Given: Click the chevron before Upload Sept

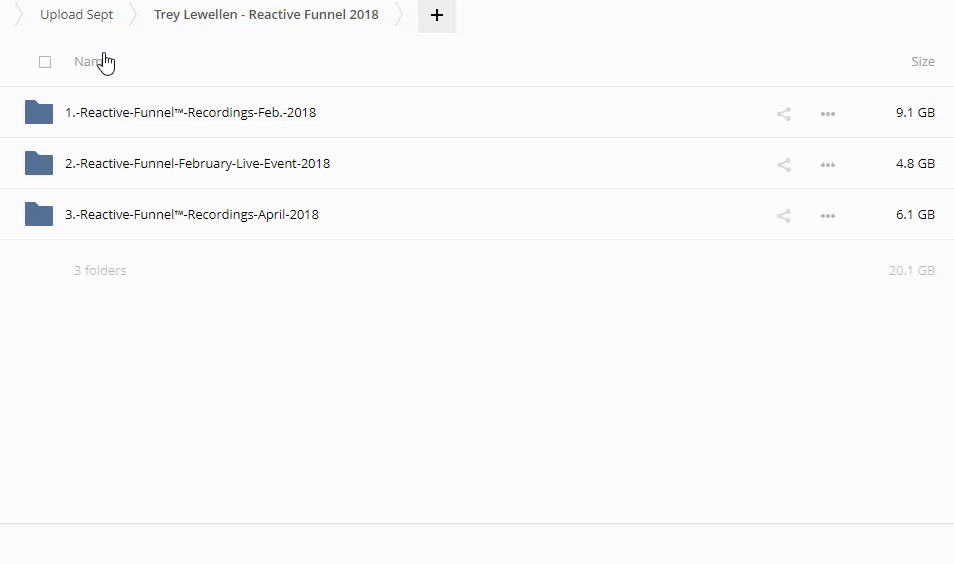Looking at the screenshot, I should pyautogui.click(x=19, y=15).
